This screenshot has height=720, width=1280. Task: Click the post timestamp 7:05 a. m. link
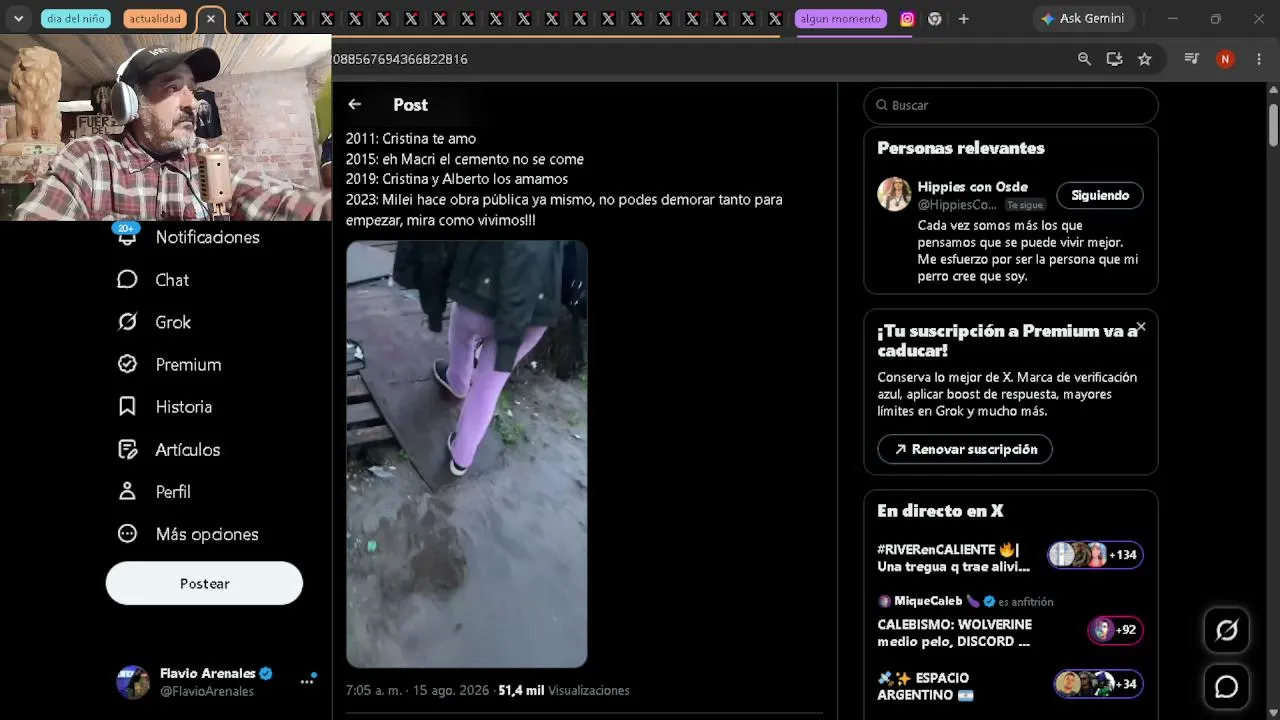[x=417, y=690]
